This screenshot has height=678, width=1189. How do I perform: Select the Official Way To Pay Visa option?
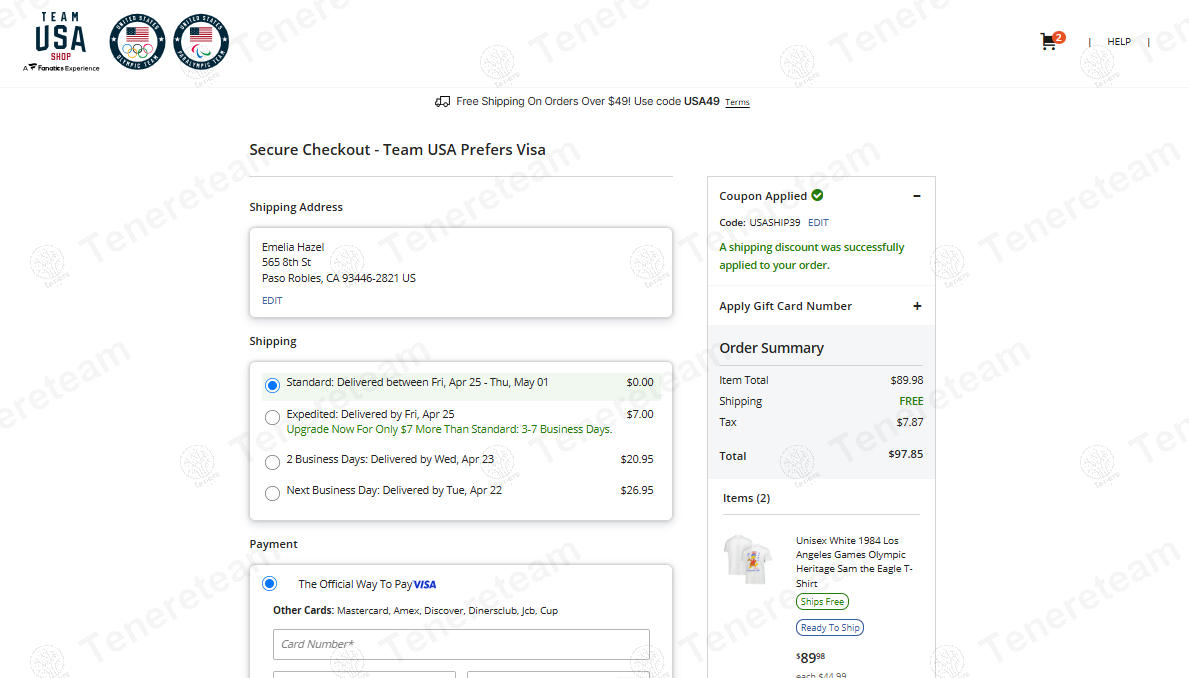(270, 584)
